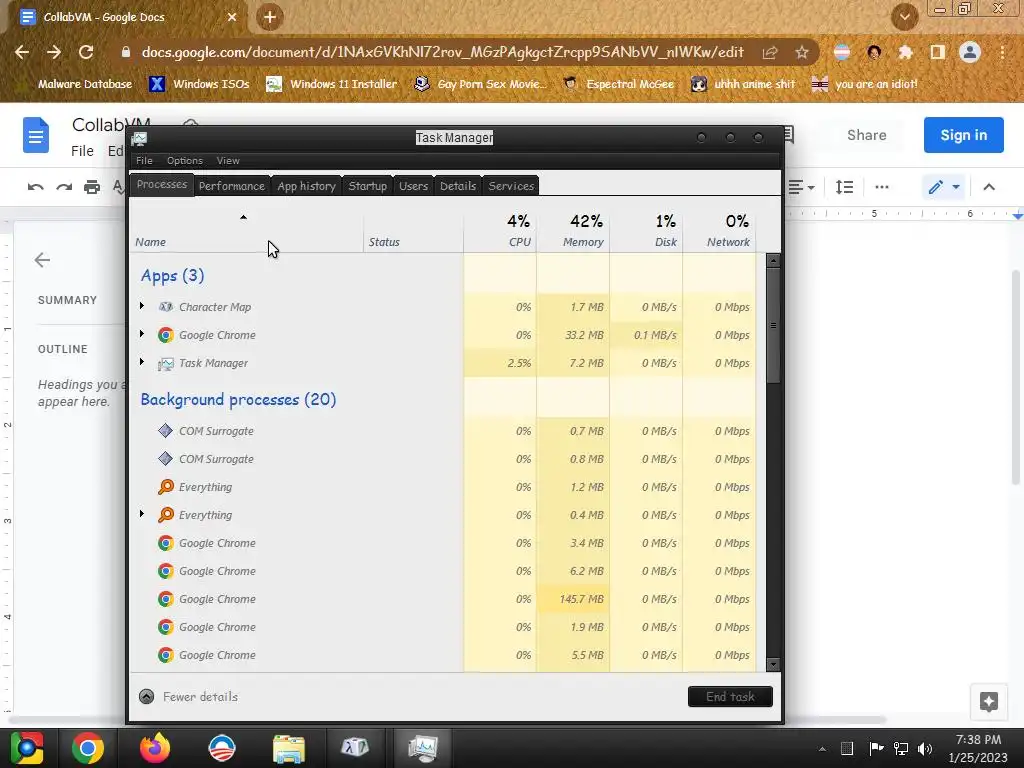Open Windows 11 Installer bookmark
This screenshot has height=768, width=1024.
pyautogui.click(x=332, y=84)
